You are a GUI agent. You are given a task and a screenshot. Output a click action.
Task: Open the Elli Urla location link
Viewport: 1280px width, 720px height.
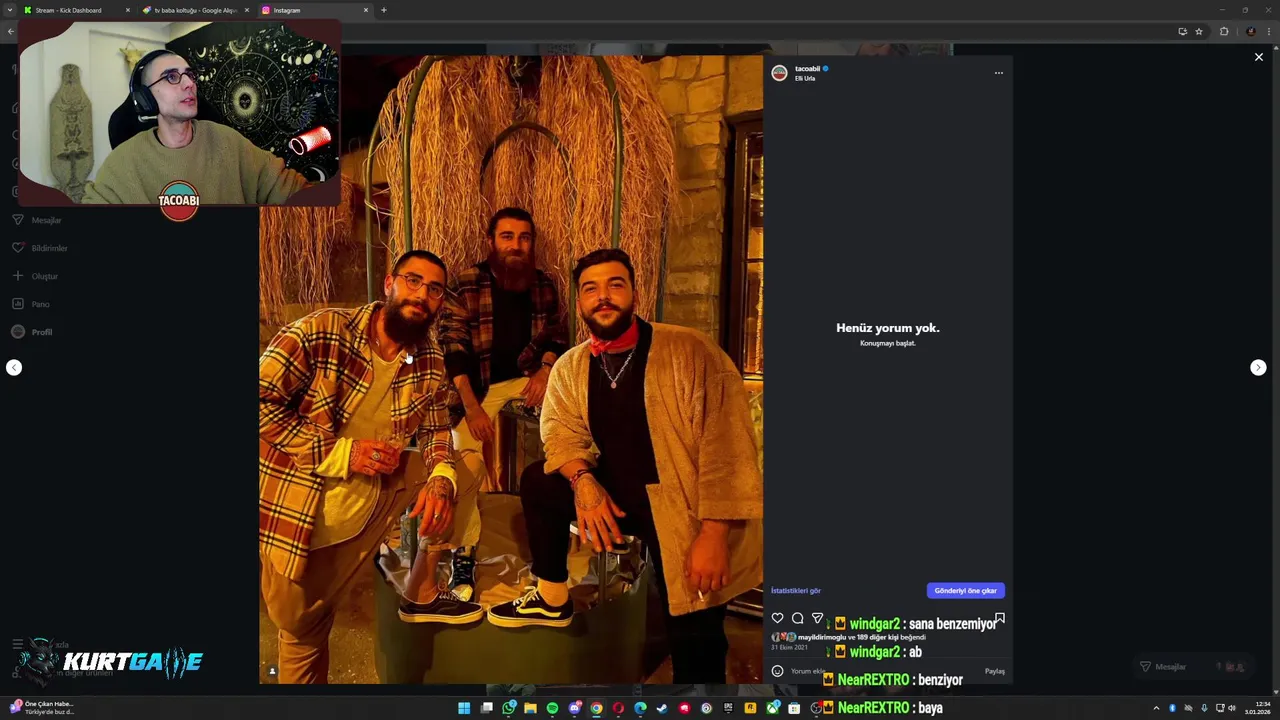[805, 78]
